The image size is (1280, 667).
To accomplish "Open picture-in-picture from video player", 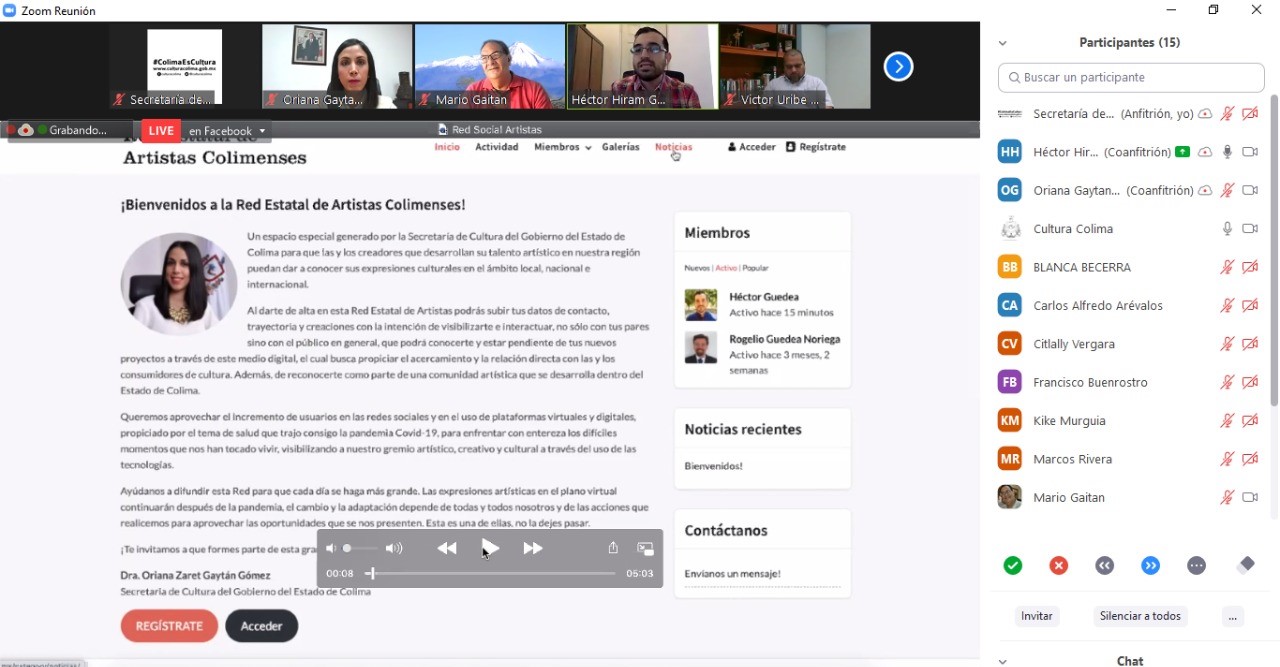I will pos(646,548).
